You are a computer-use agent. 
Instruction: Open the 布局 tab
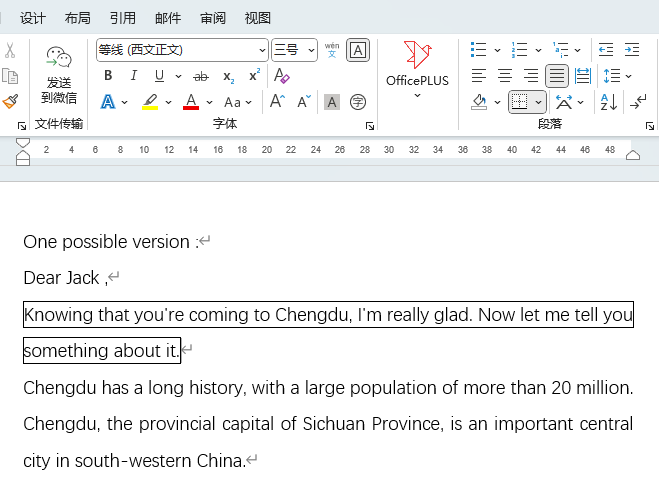pos(77,18)
